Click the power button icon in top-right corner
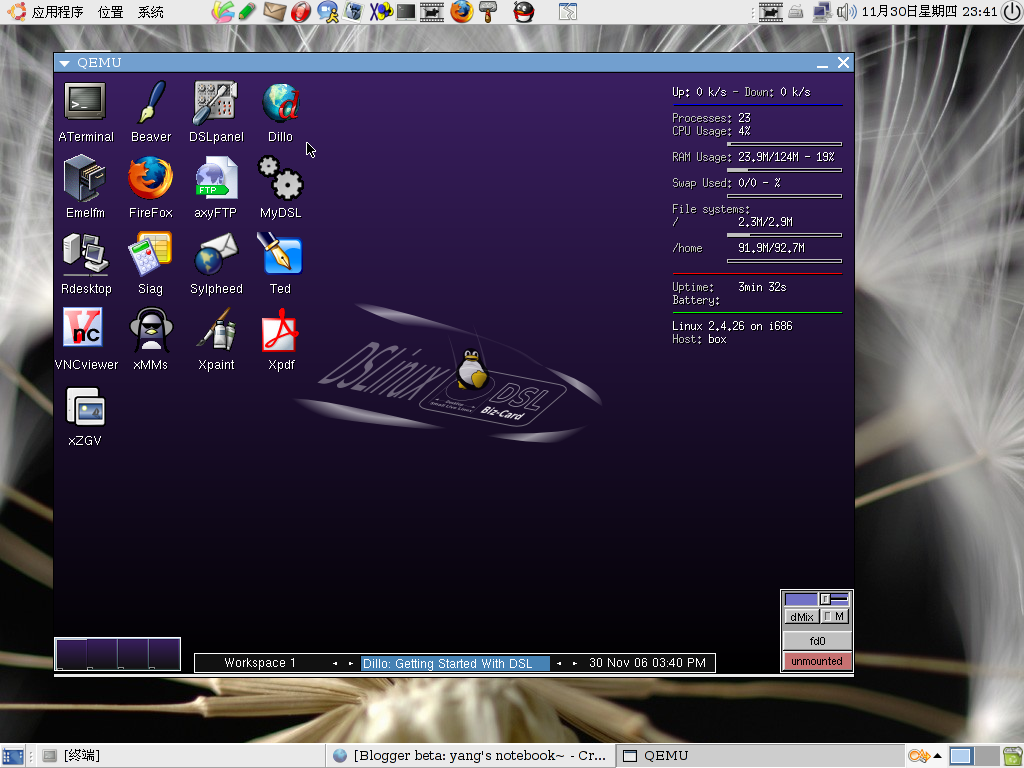This screenshot has height=768, width=1024. 1012,11
